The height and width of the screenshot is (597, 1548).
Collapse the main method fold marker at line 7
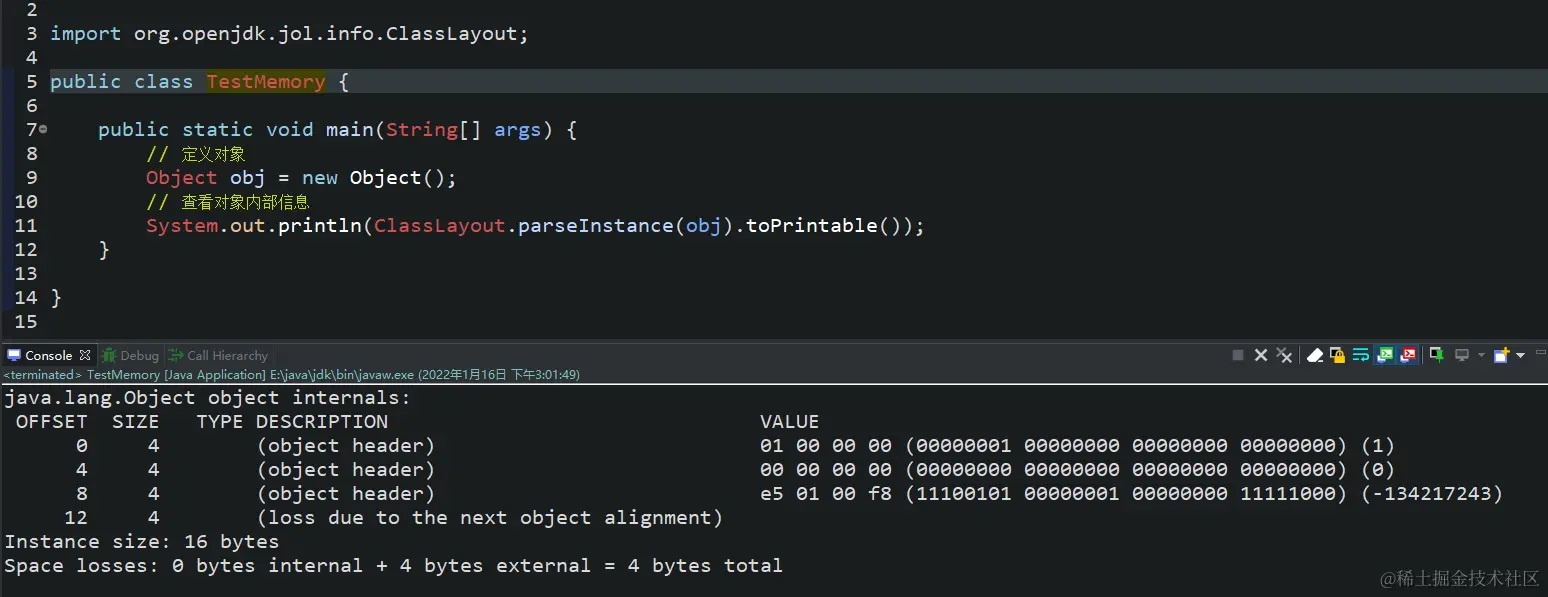click(43, 129)
